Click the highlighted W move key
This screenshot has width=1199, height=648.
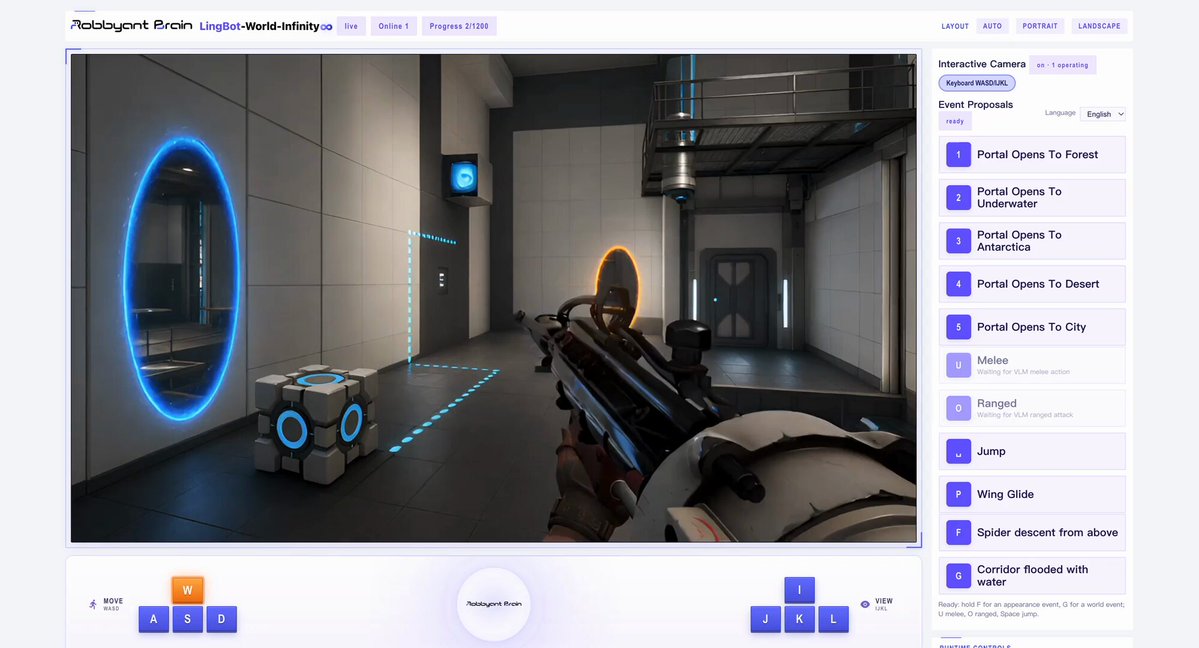click(187, 590)
